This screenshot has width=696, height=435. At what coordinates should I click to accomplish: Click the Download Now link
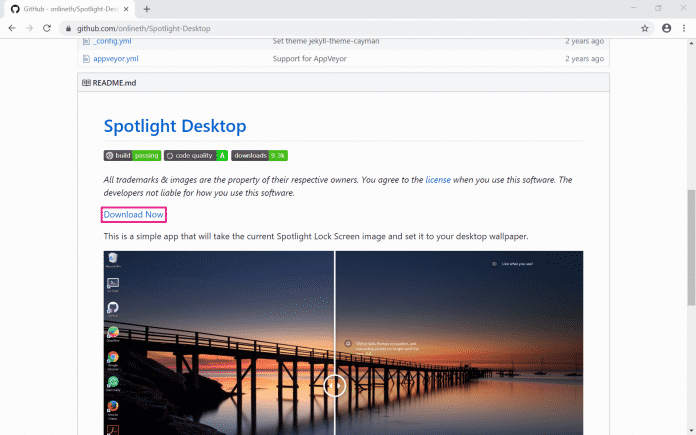pos(134,215)
